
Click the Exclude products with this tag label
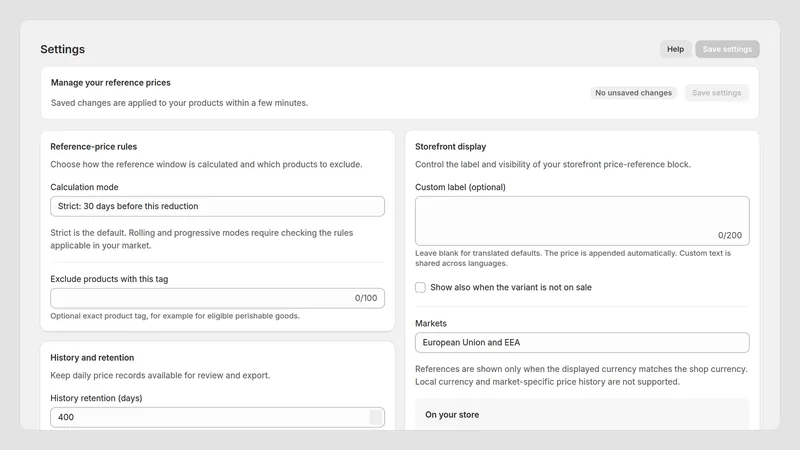[109, 279]
